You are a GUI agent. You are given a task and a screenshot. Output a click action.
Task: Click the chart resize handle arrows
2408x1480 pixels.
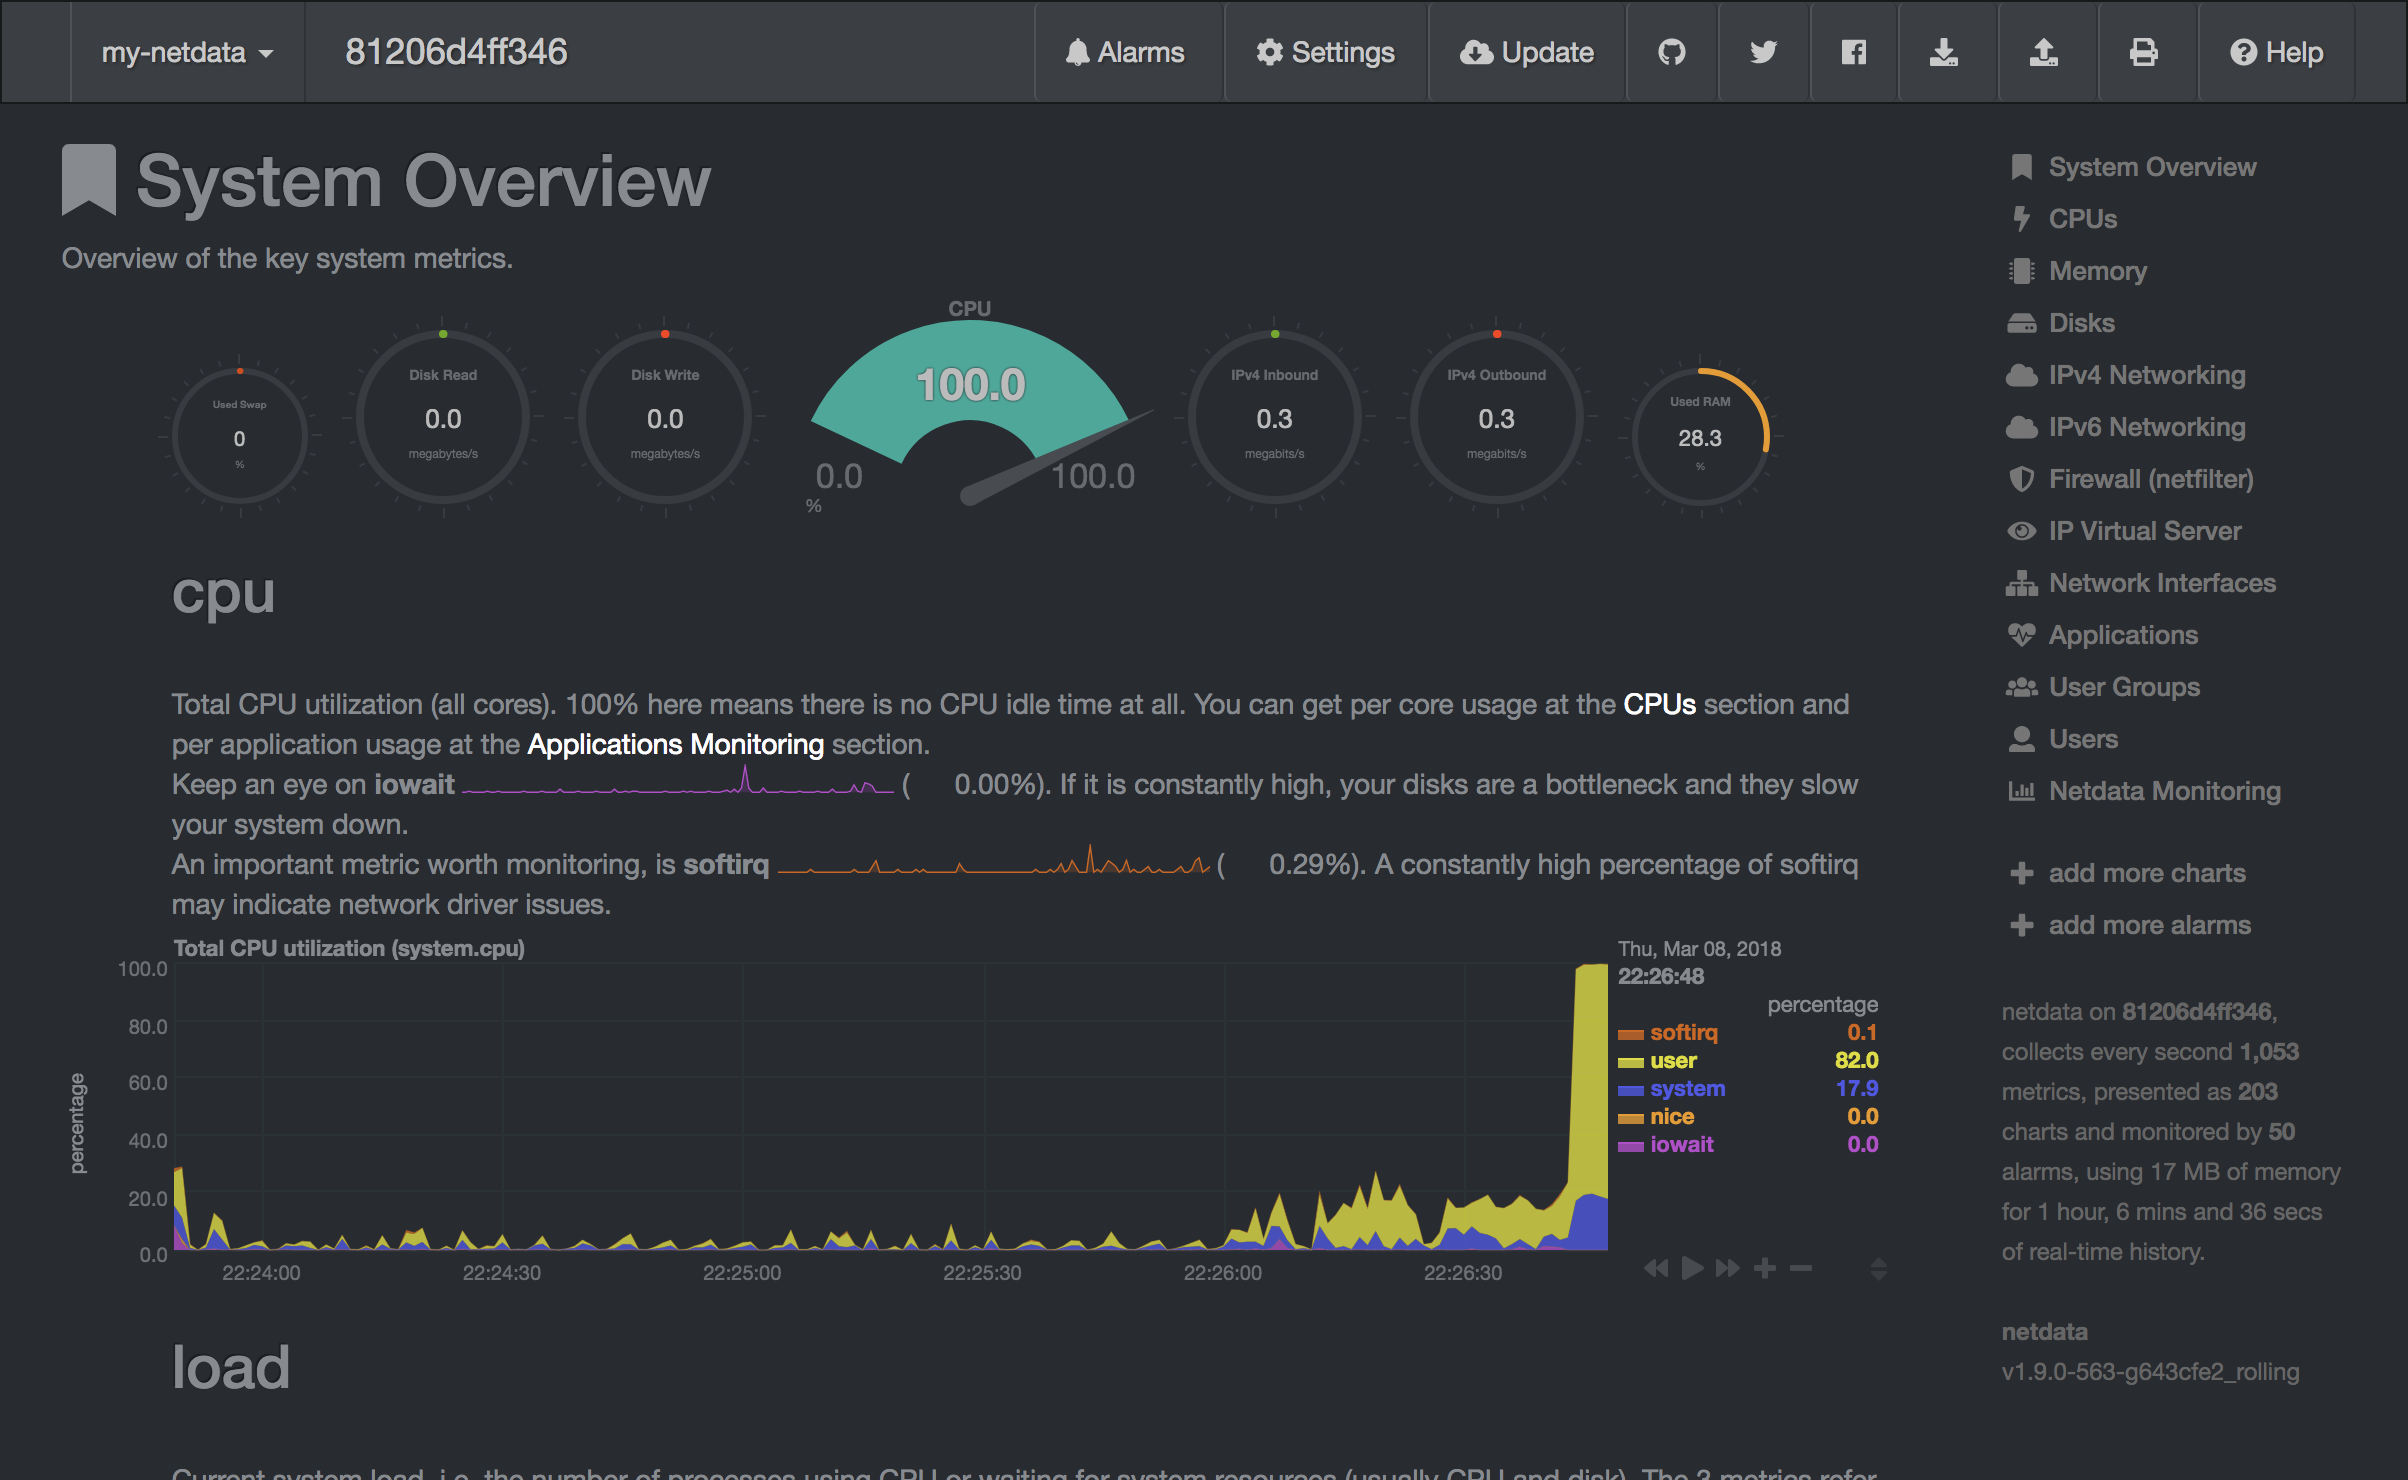pos(1878,1268)
